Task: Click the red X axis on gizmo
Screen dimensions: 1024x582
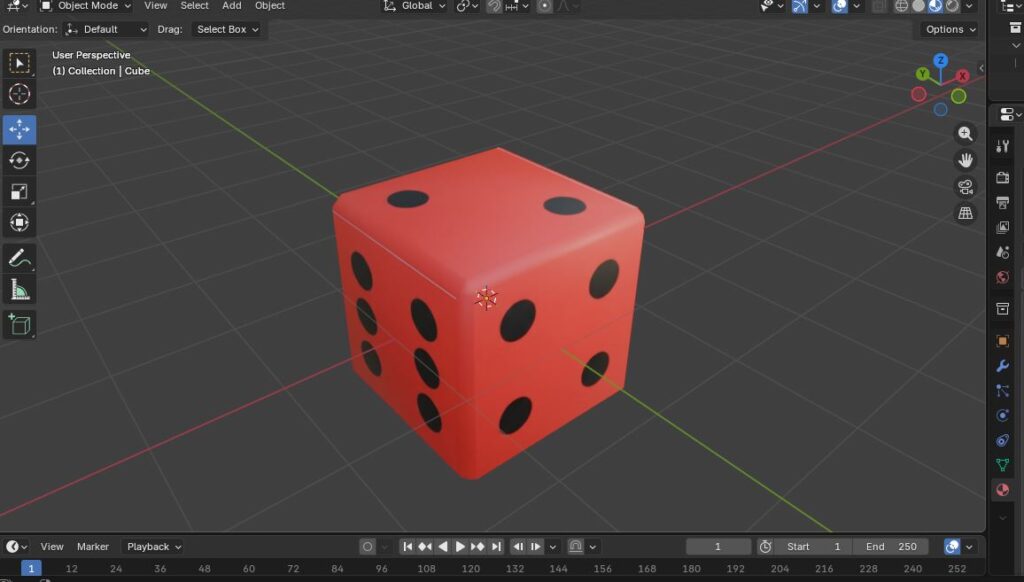Action: tap(962, 76)
